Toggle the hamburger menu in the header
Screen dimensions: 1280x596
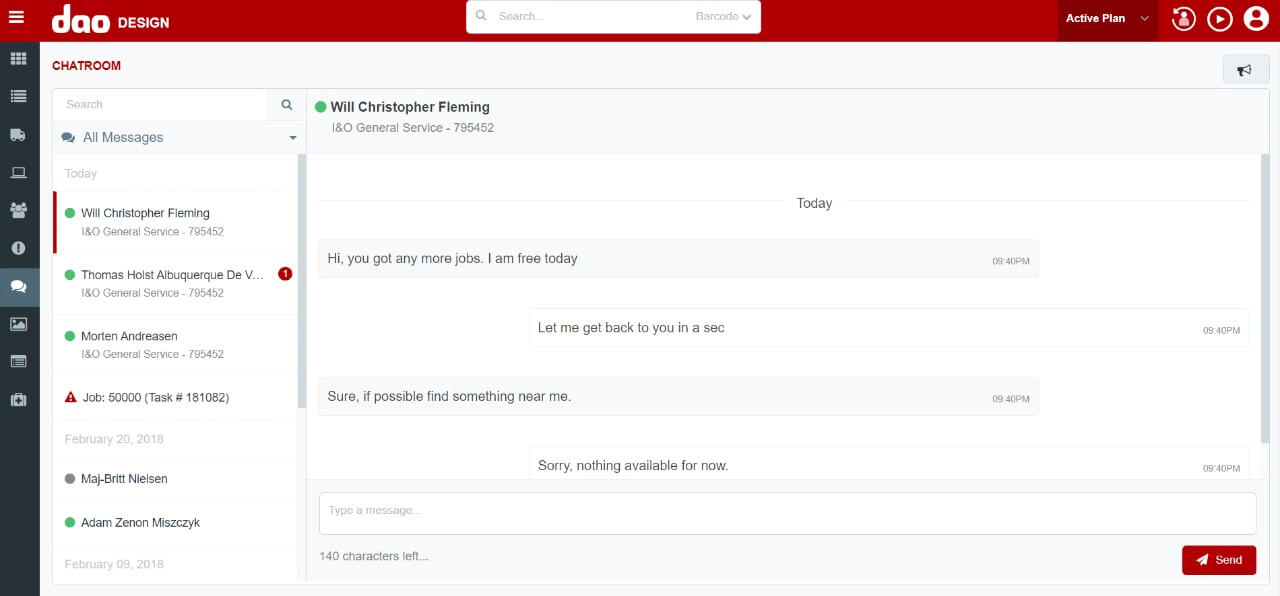pyautogui.click(x=16, y=17)
